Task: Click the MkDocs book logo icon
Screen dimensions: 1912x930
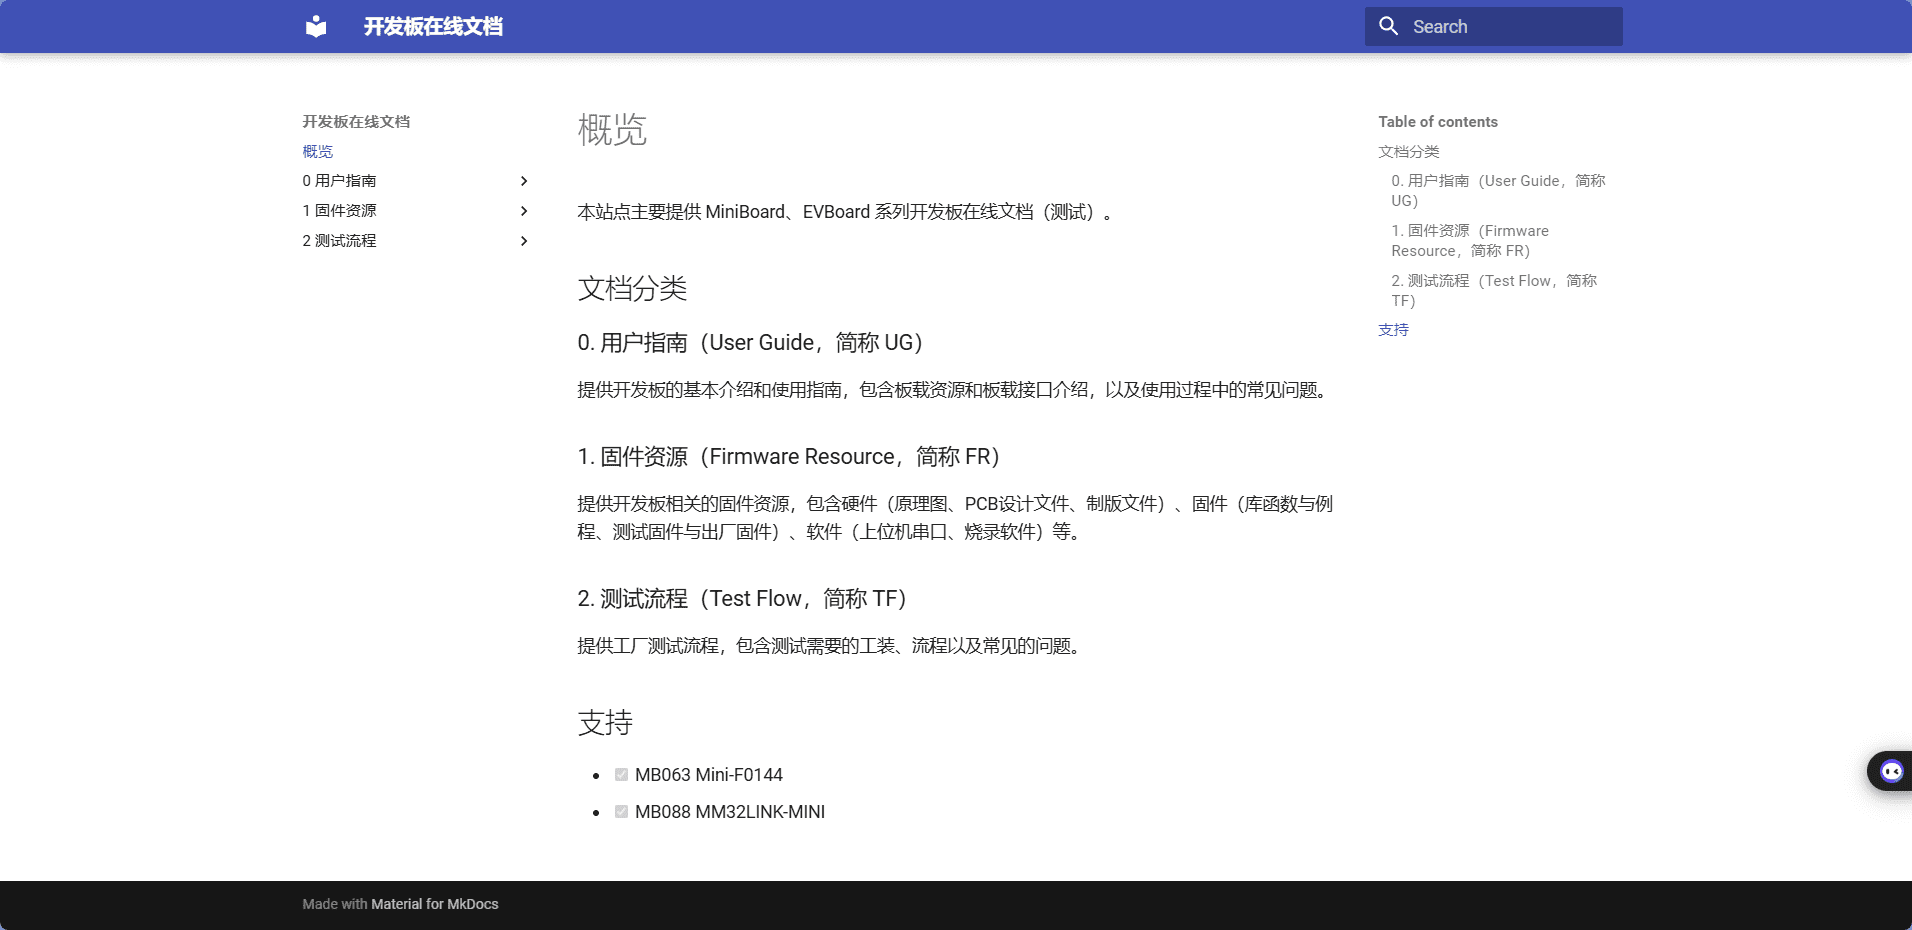Action: (x=316, y=26)
